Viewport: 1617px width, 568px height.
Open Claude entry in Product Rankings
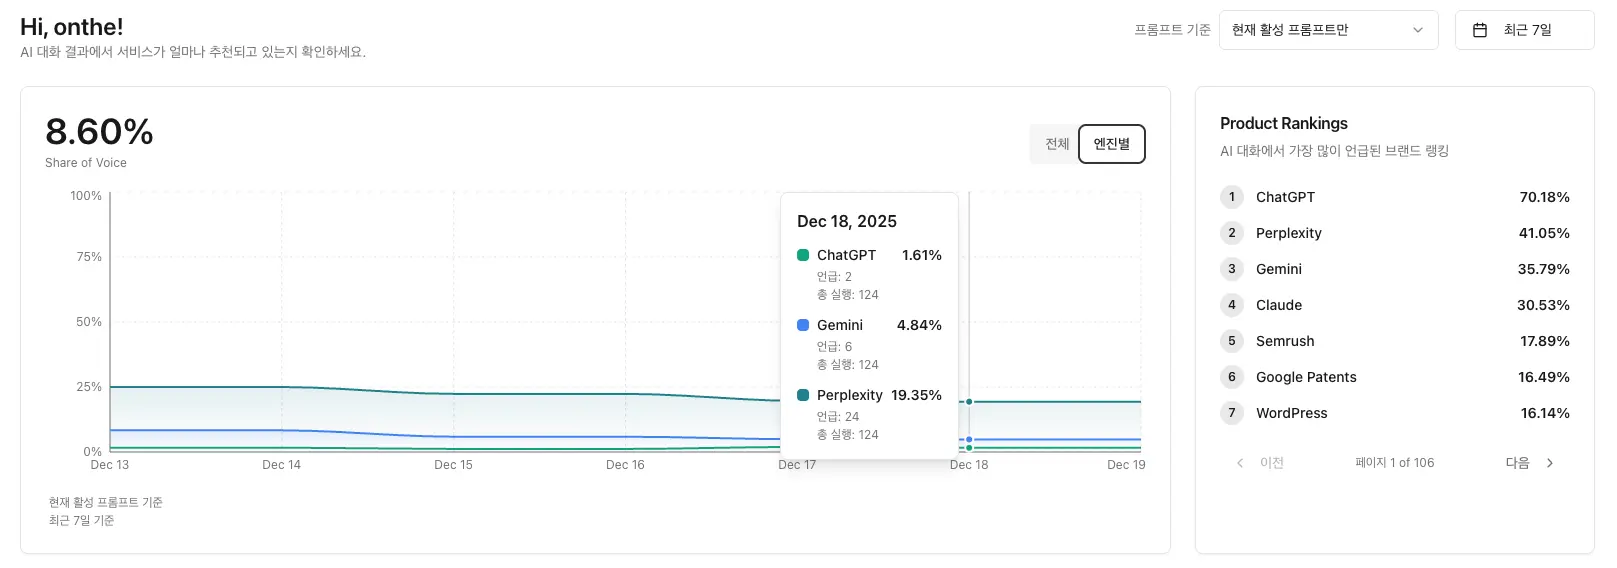tap(1279, 305)
